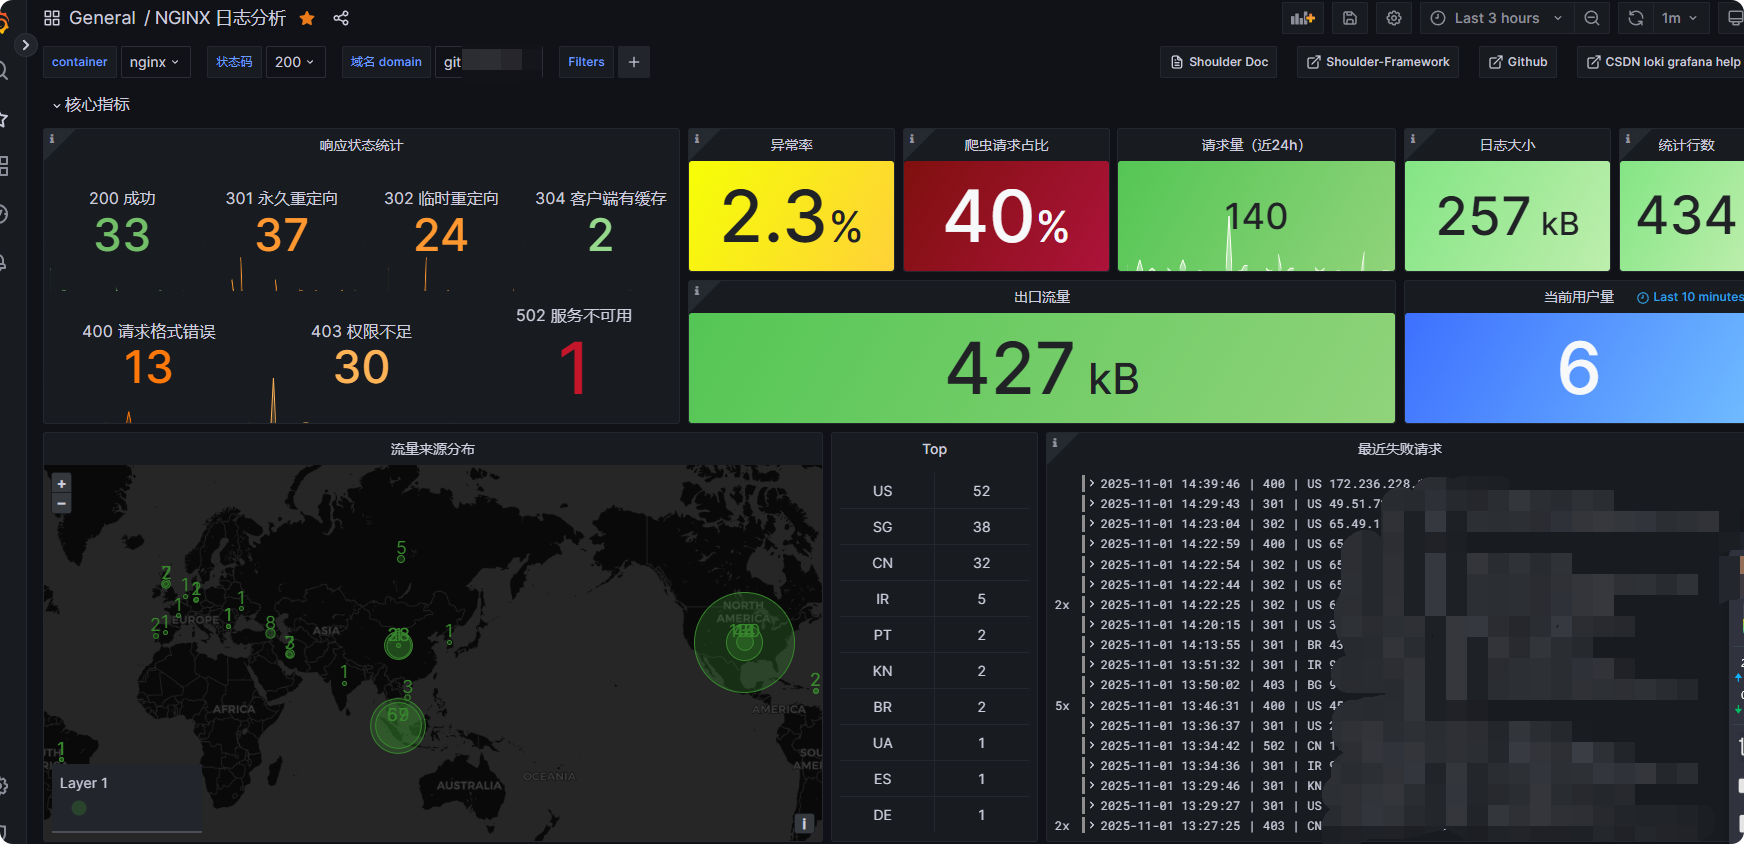
Task: Zoom out the time range
Action: point(1592,18)
